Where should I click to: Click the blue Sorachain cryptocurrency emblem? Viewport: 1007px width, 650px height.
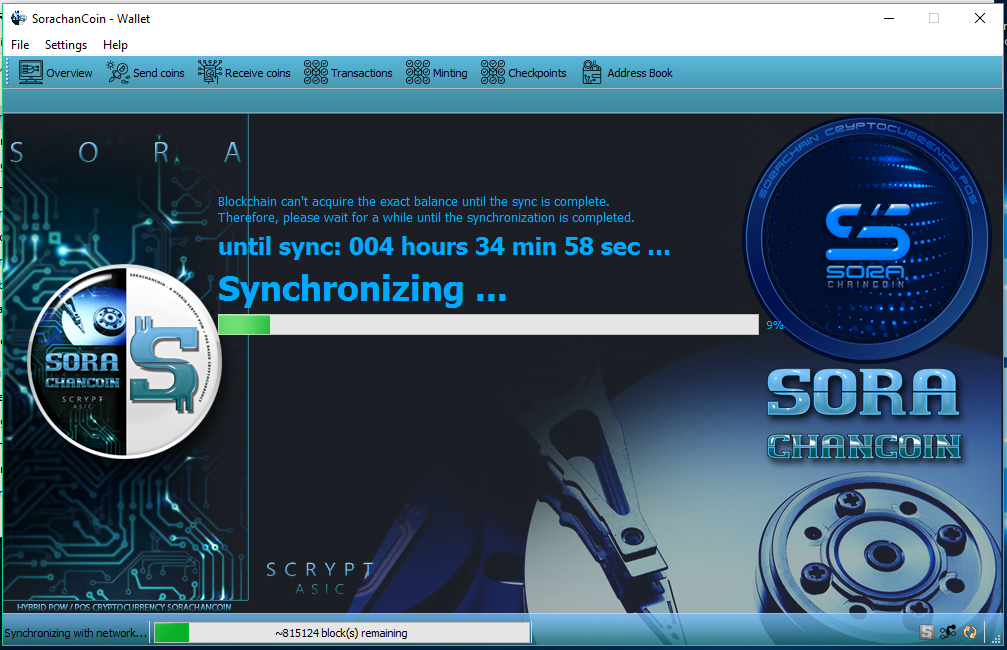click(x=866, y=238)
